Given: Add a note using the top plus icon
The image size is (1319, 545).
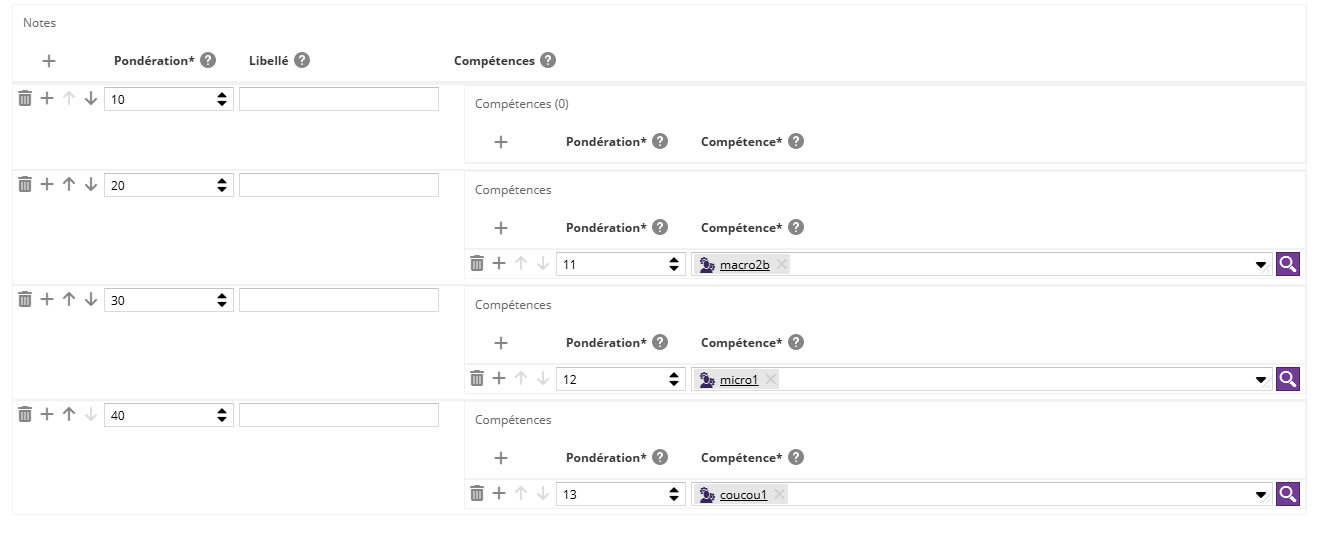Looking at the screenshot, I should [x=49, y=61].
